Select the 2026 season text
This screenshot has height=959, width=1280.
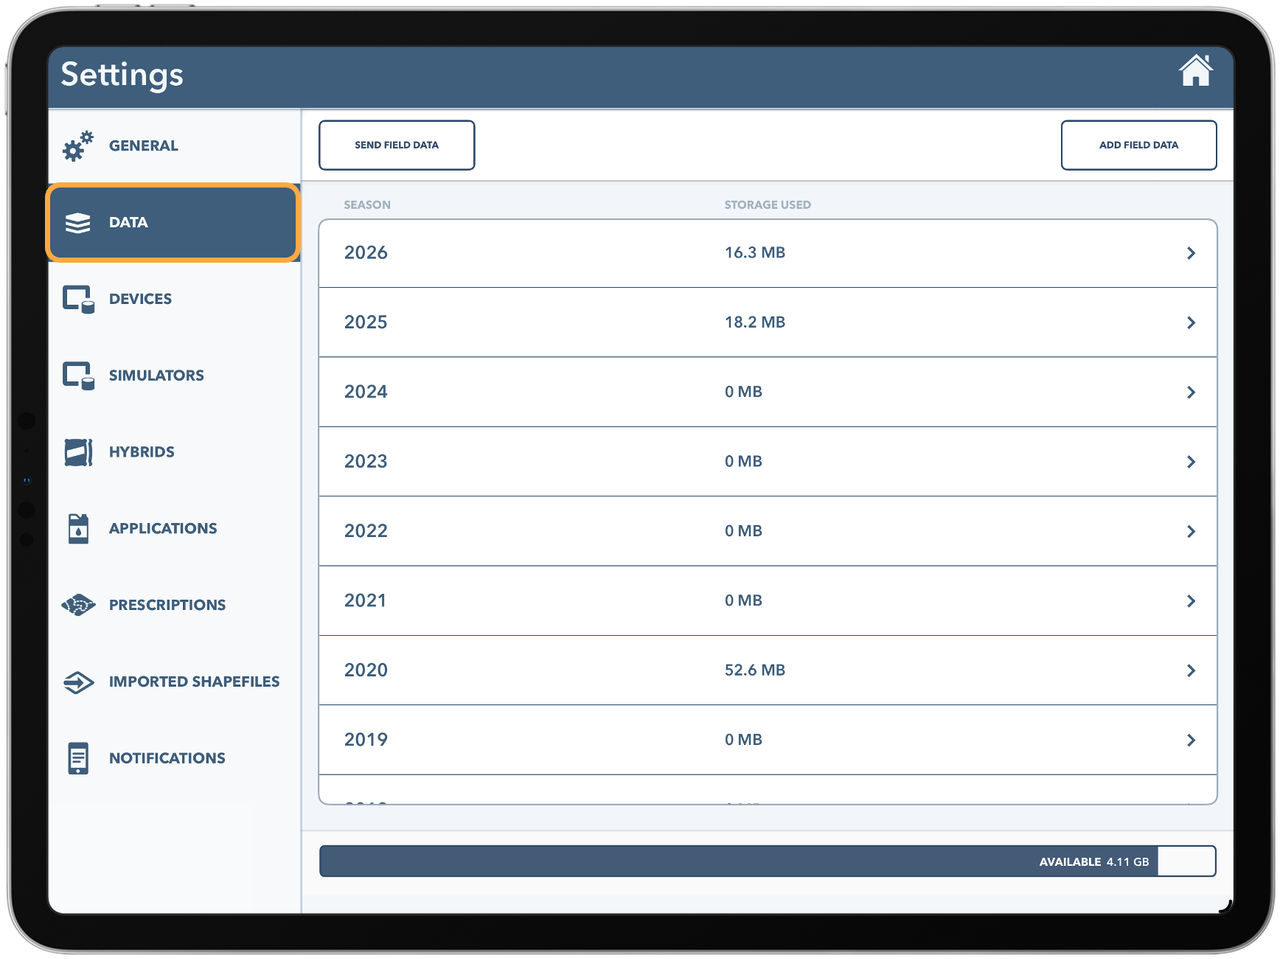[366, 253]
